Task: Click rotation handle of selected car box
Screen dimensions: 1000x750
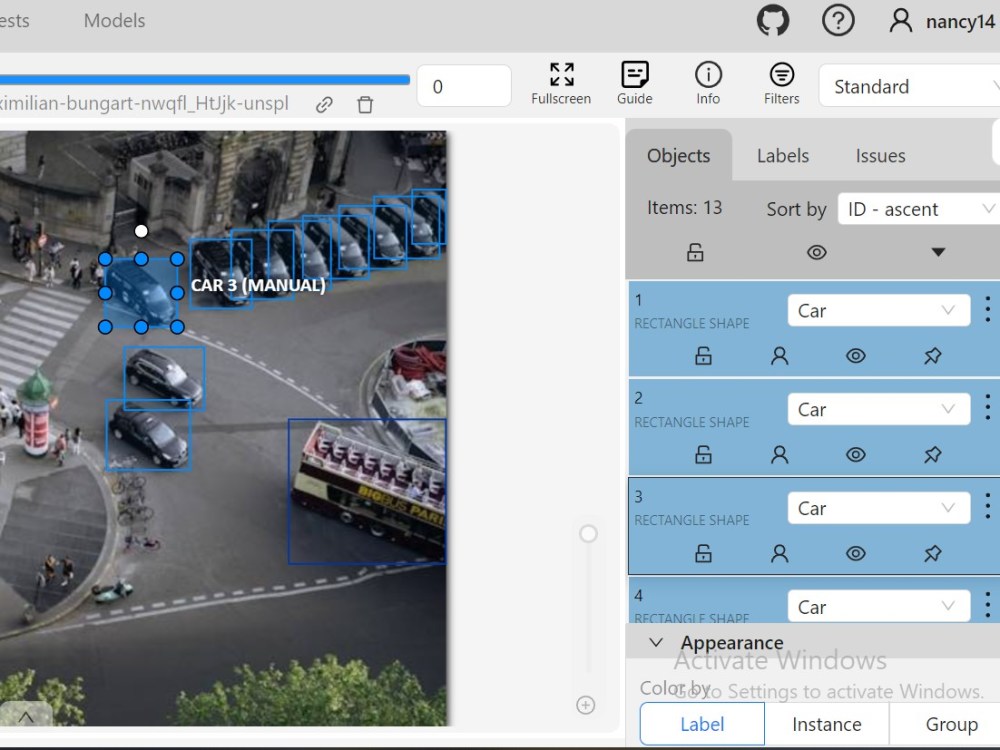Action: tap(141, 231)
